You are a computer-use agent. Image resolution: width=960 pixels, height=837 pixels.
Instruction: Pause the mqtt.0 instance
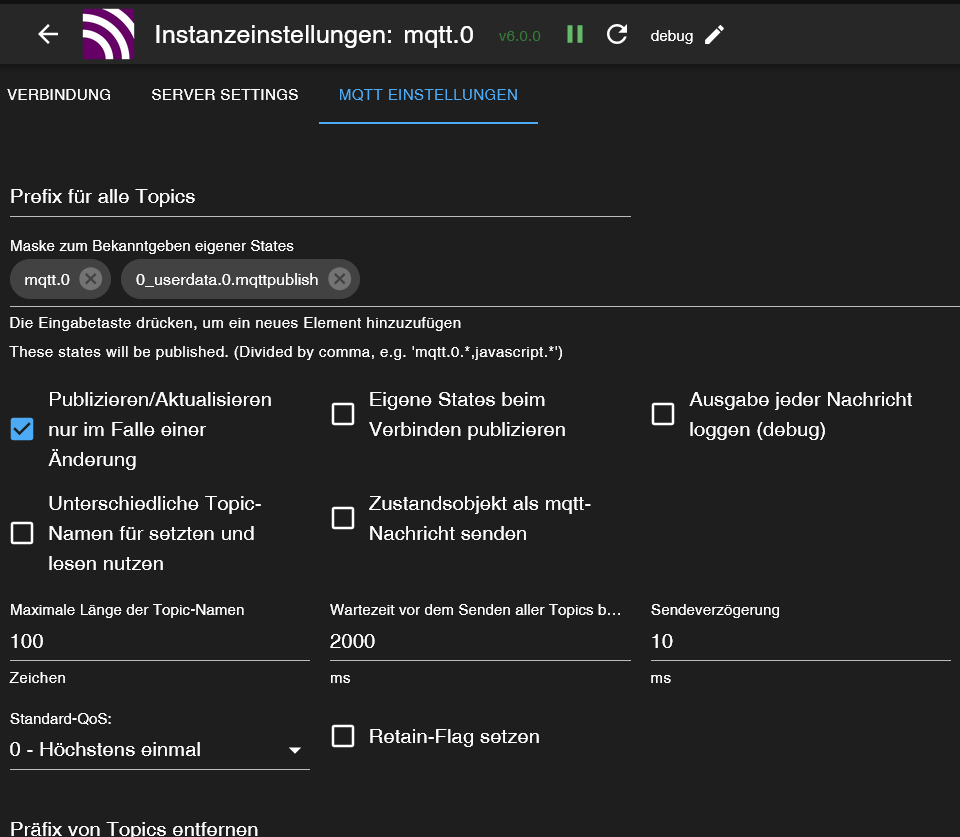(x=574, y=34)
